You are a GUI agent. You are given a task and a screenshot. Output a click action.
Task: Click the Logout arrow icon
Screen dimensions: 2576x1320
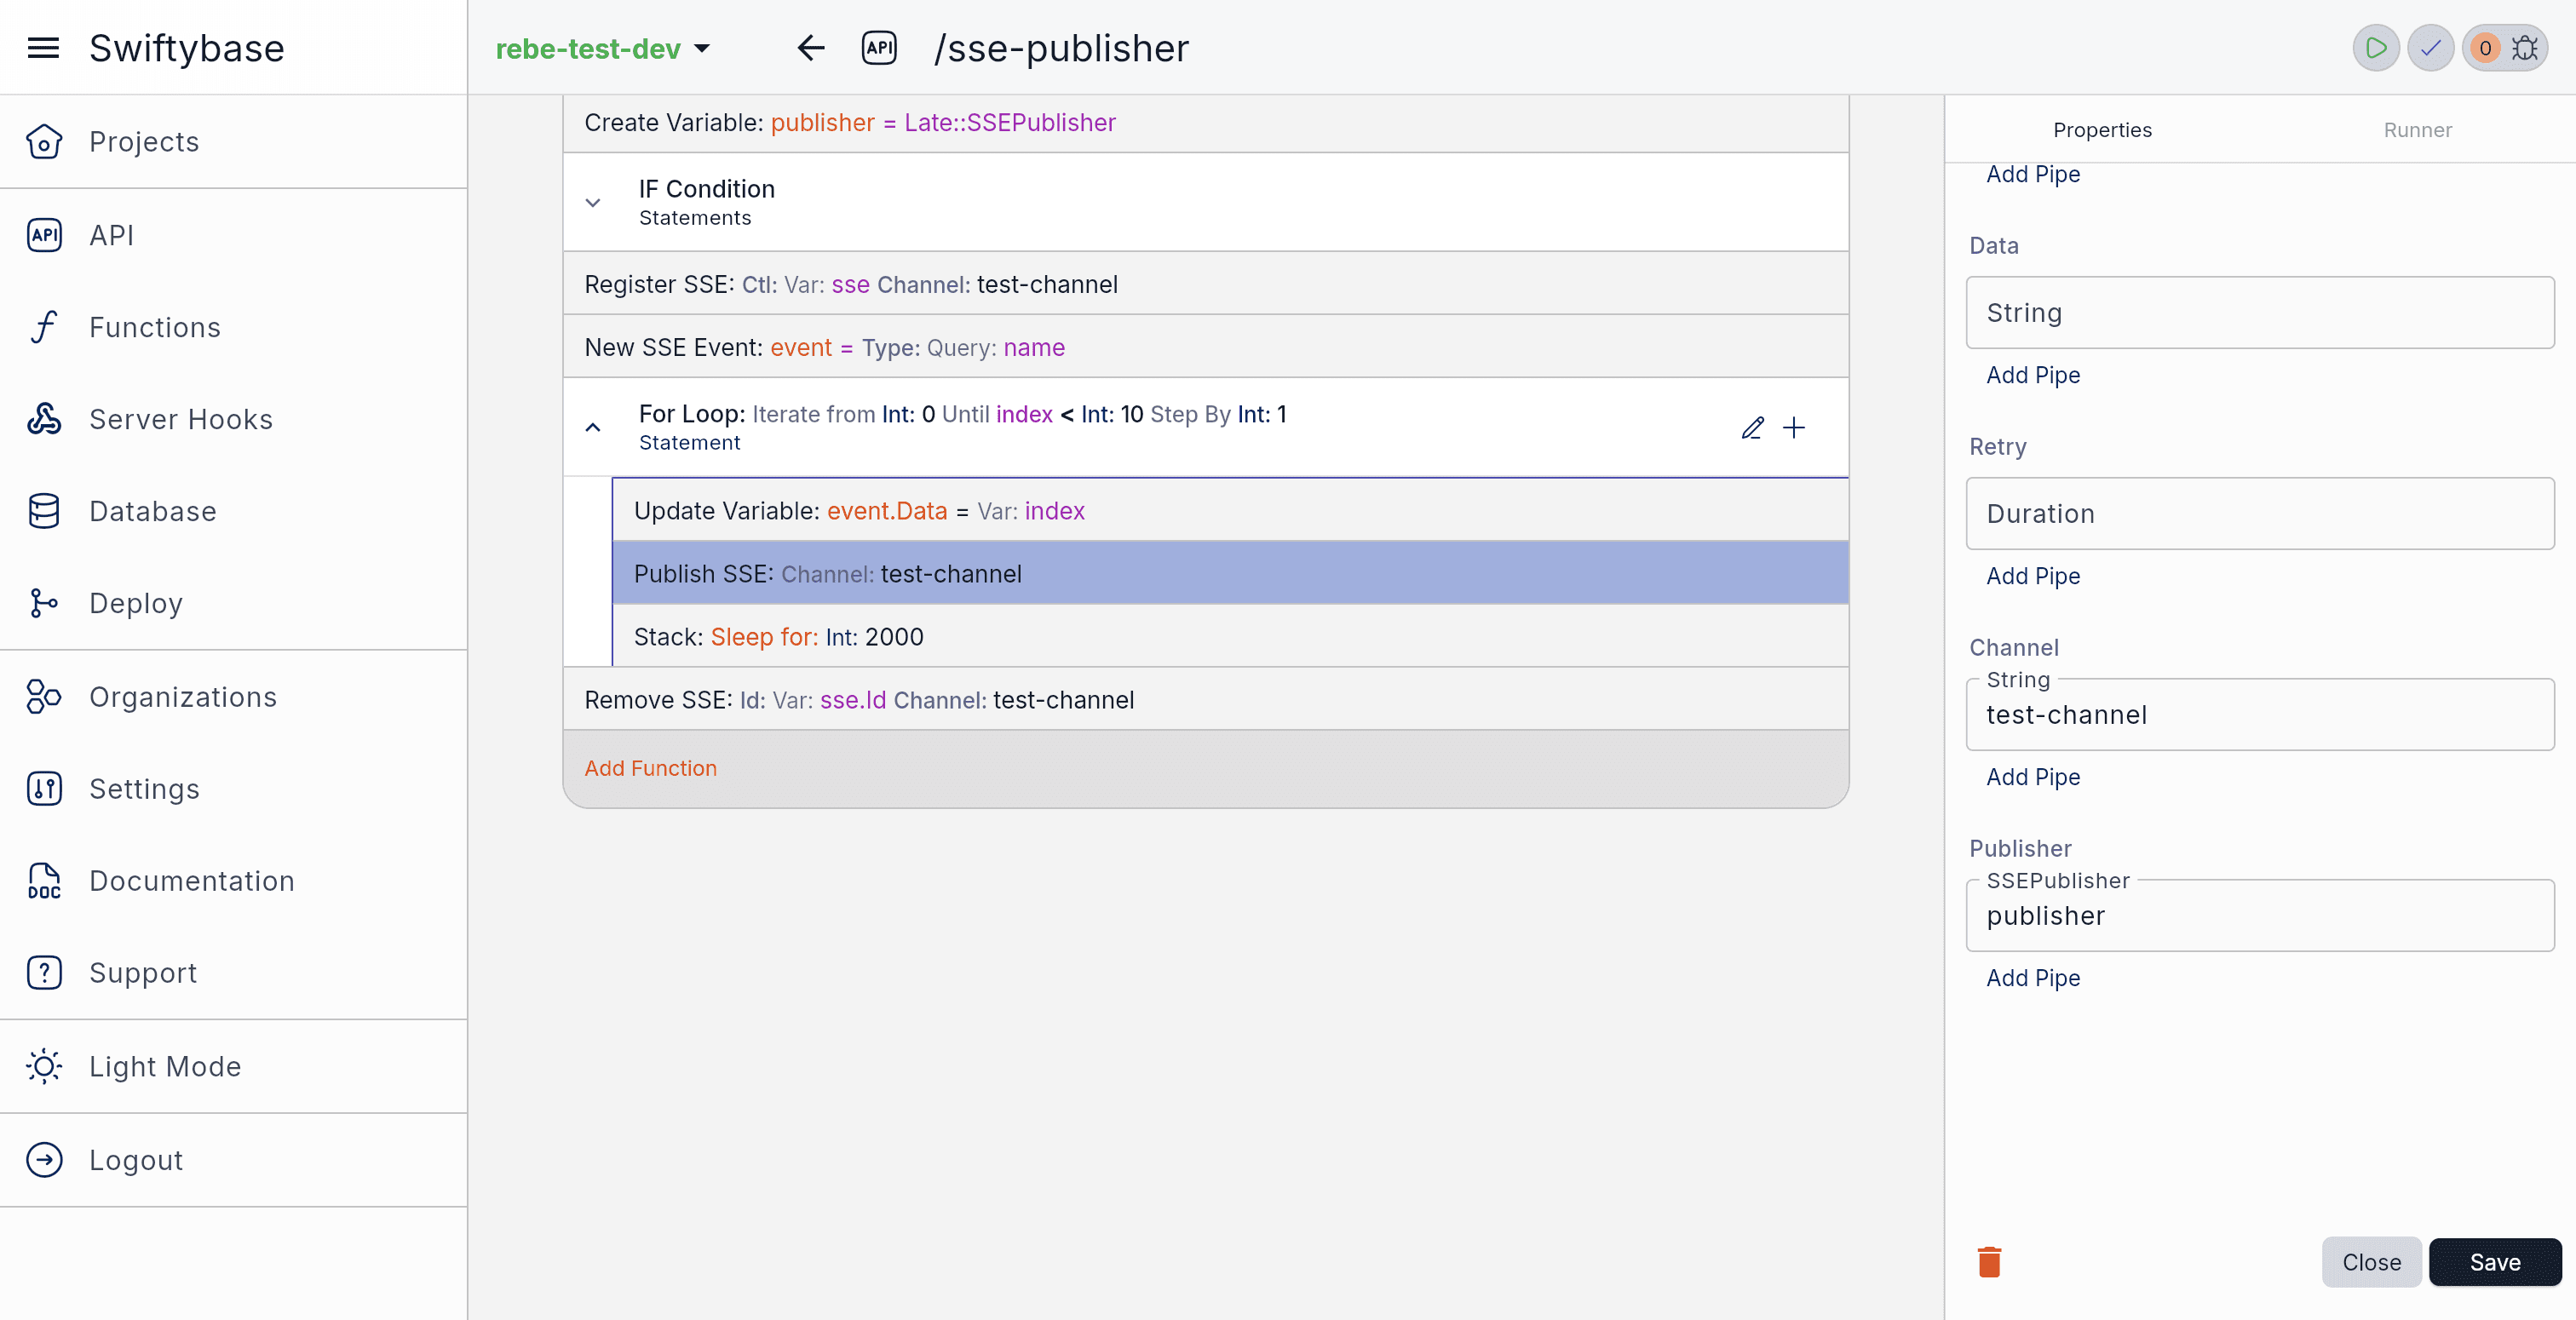click(x=44, y=1160)
